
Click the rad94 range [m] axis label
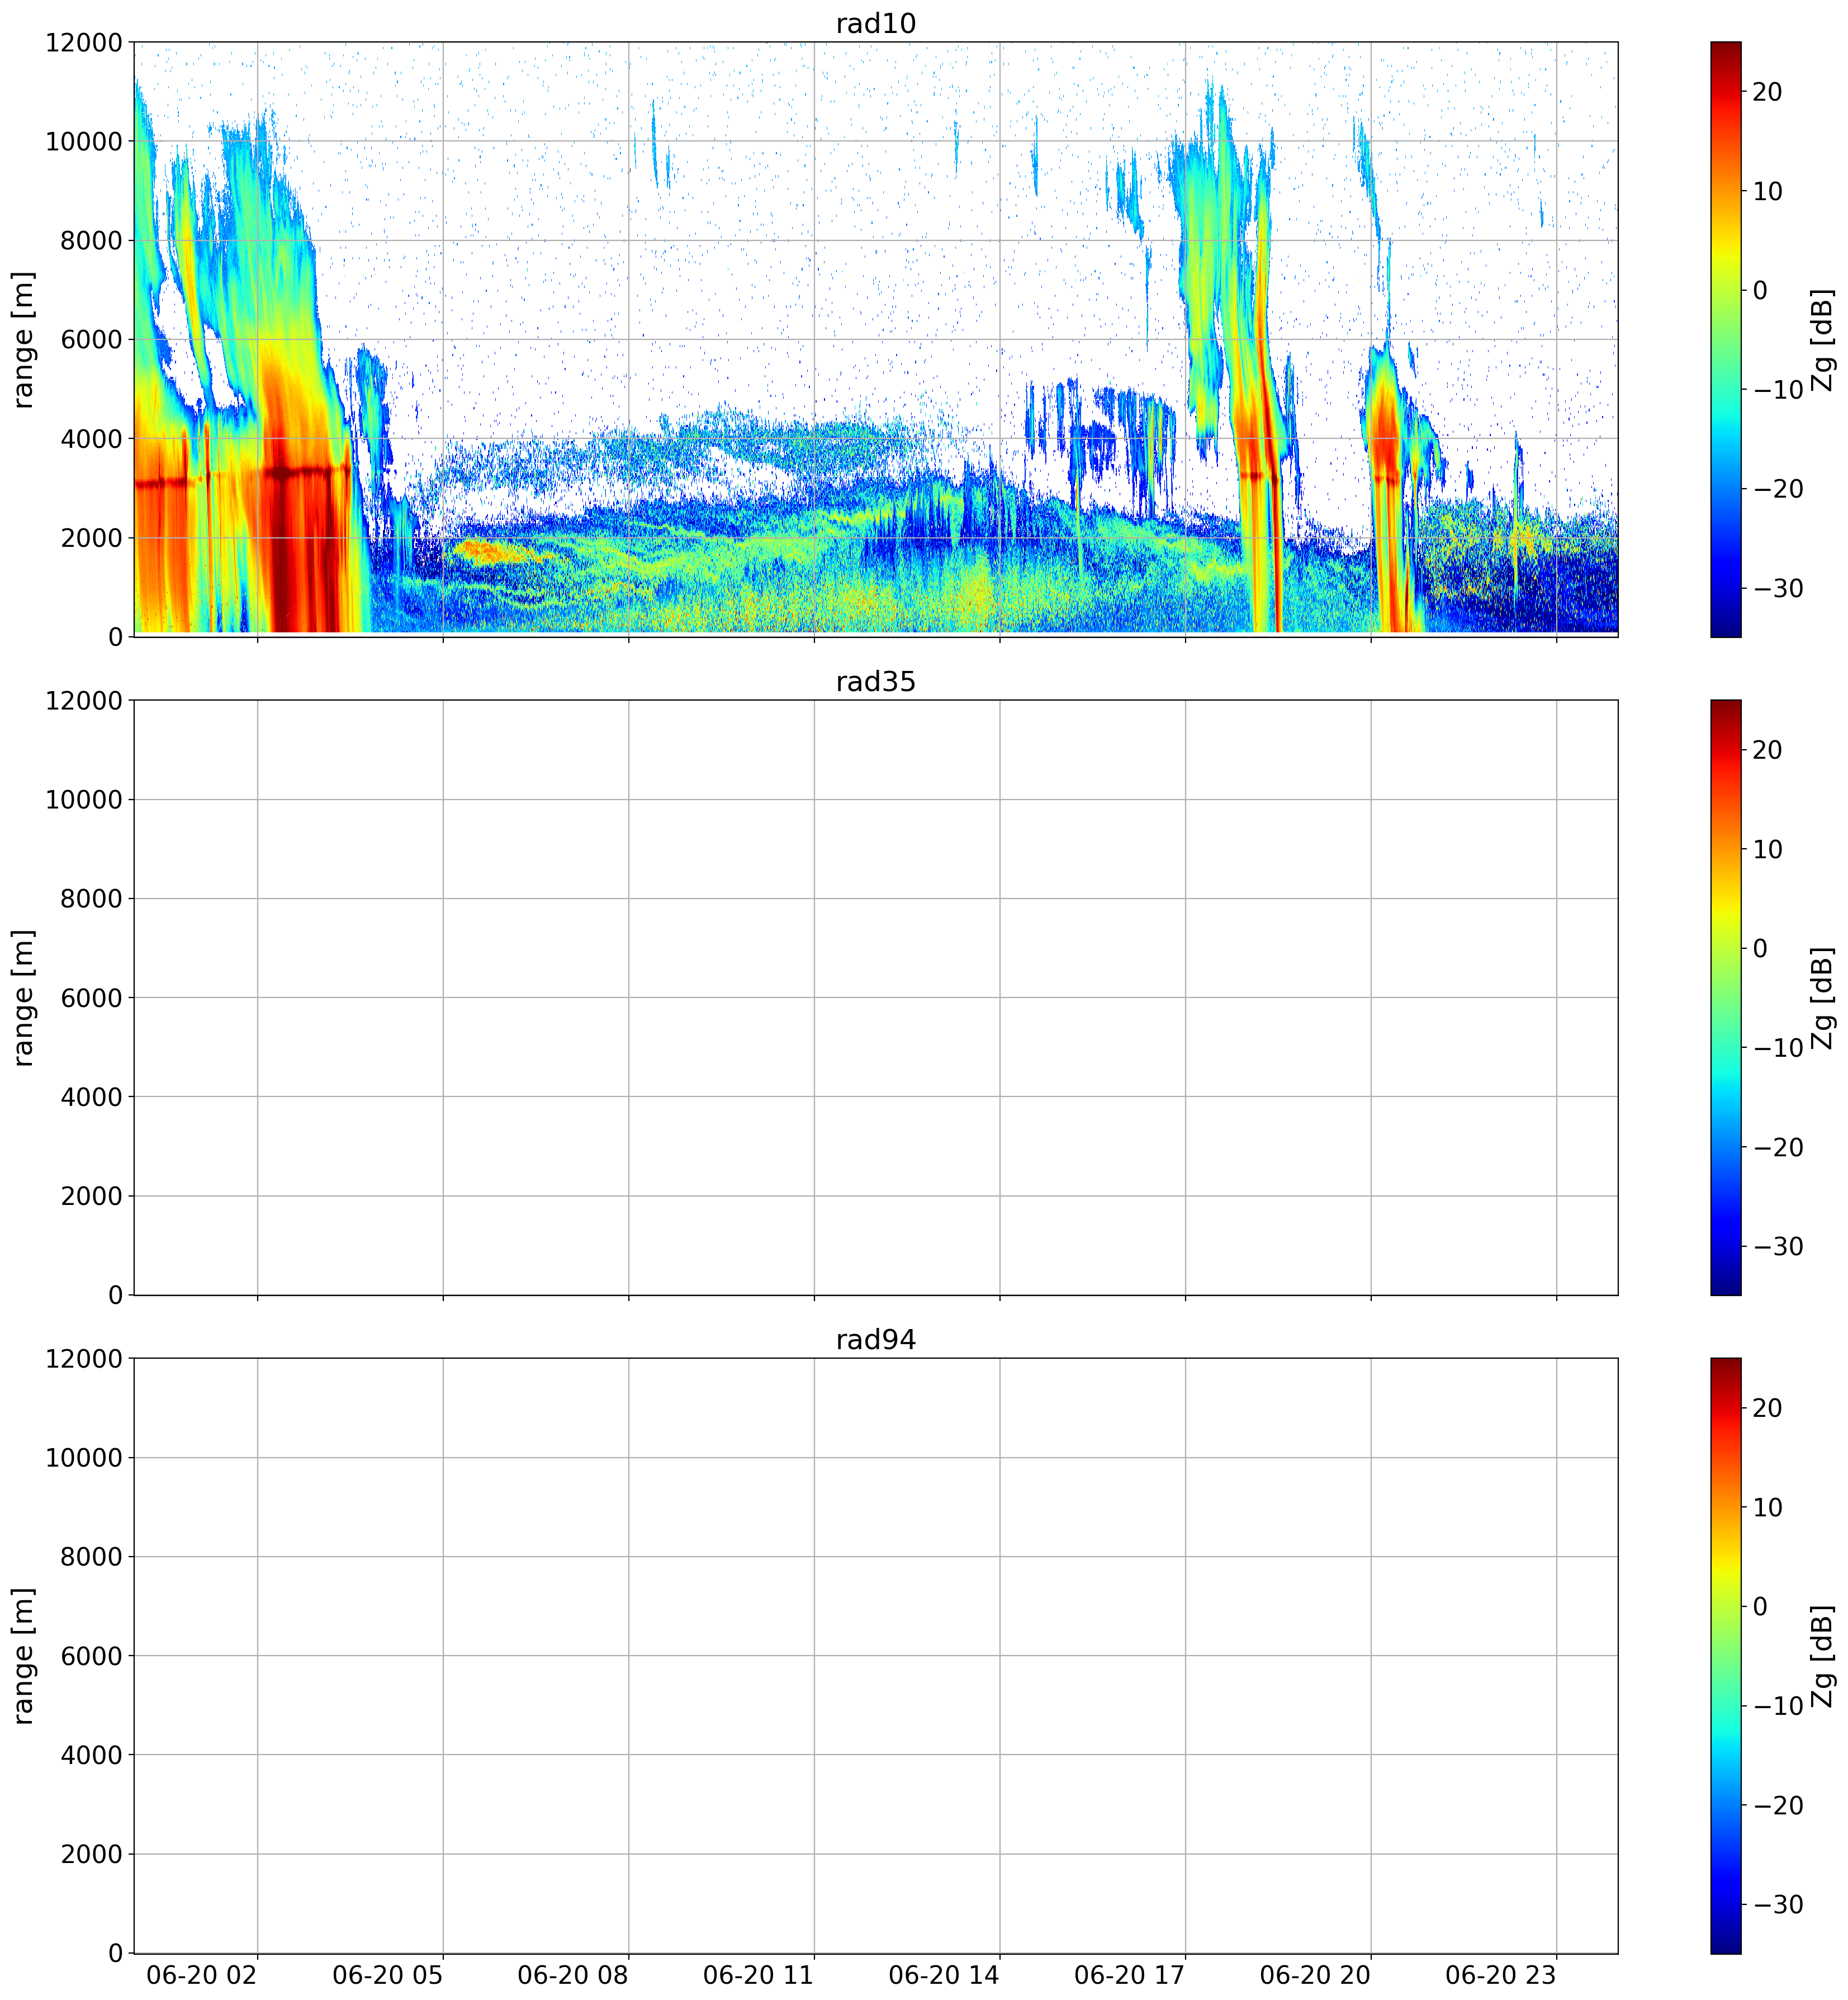[x=24, y=1655]
